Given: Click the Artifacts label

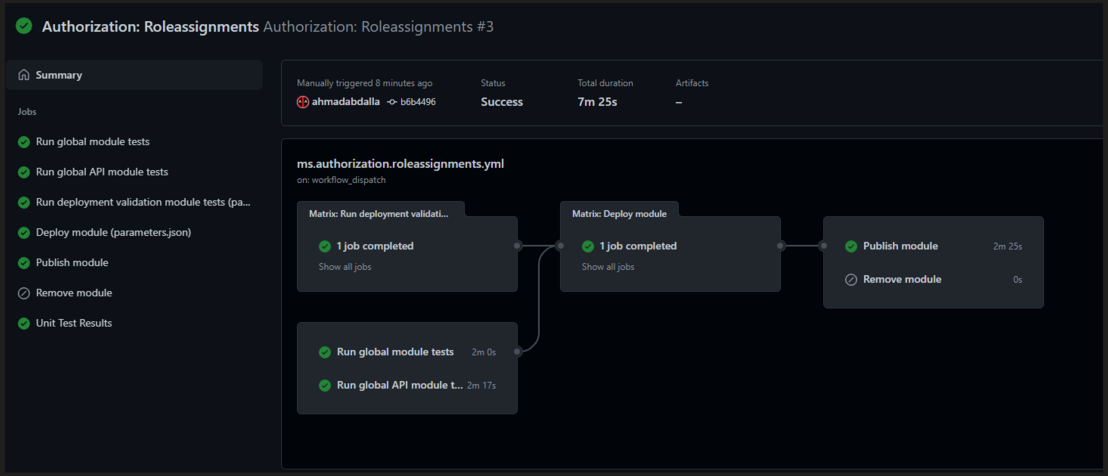Looking at the screenshot, I should [692, 83].
